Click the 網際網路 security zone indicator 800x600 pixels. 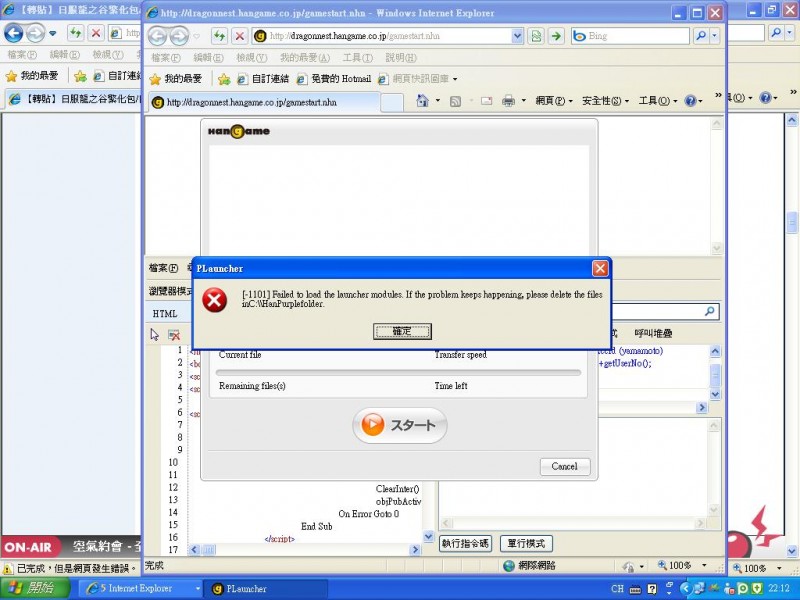[x=529, y=565]
